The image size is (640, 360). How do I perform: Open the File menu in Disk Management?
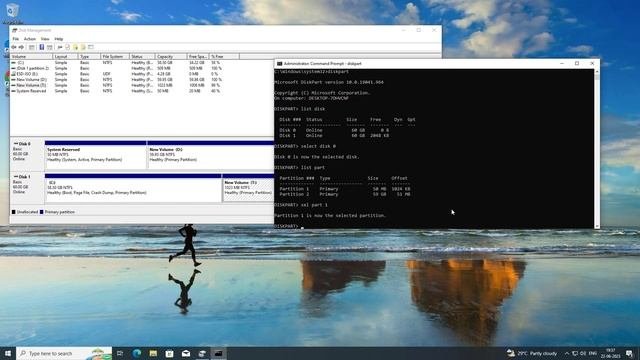tap(16, 39)
